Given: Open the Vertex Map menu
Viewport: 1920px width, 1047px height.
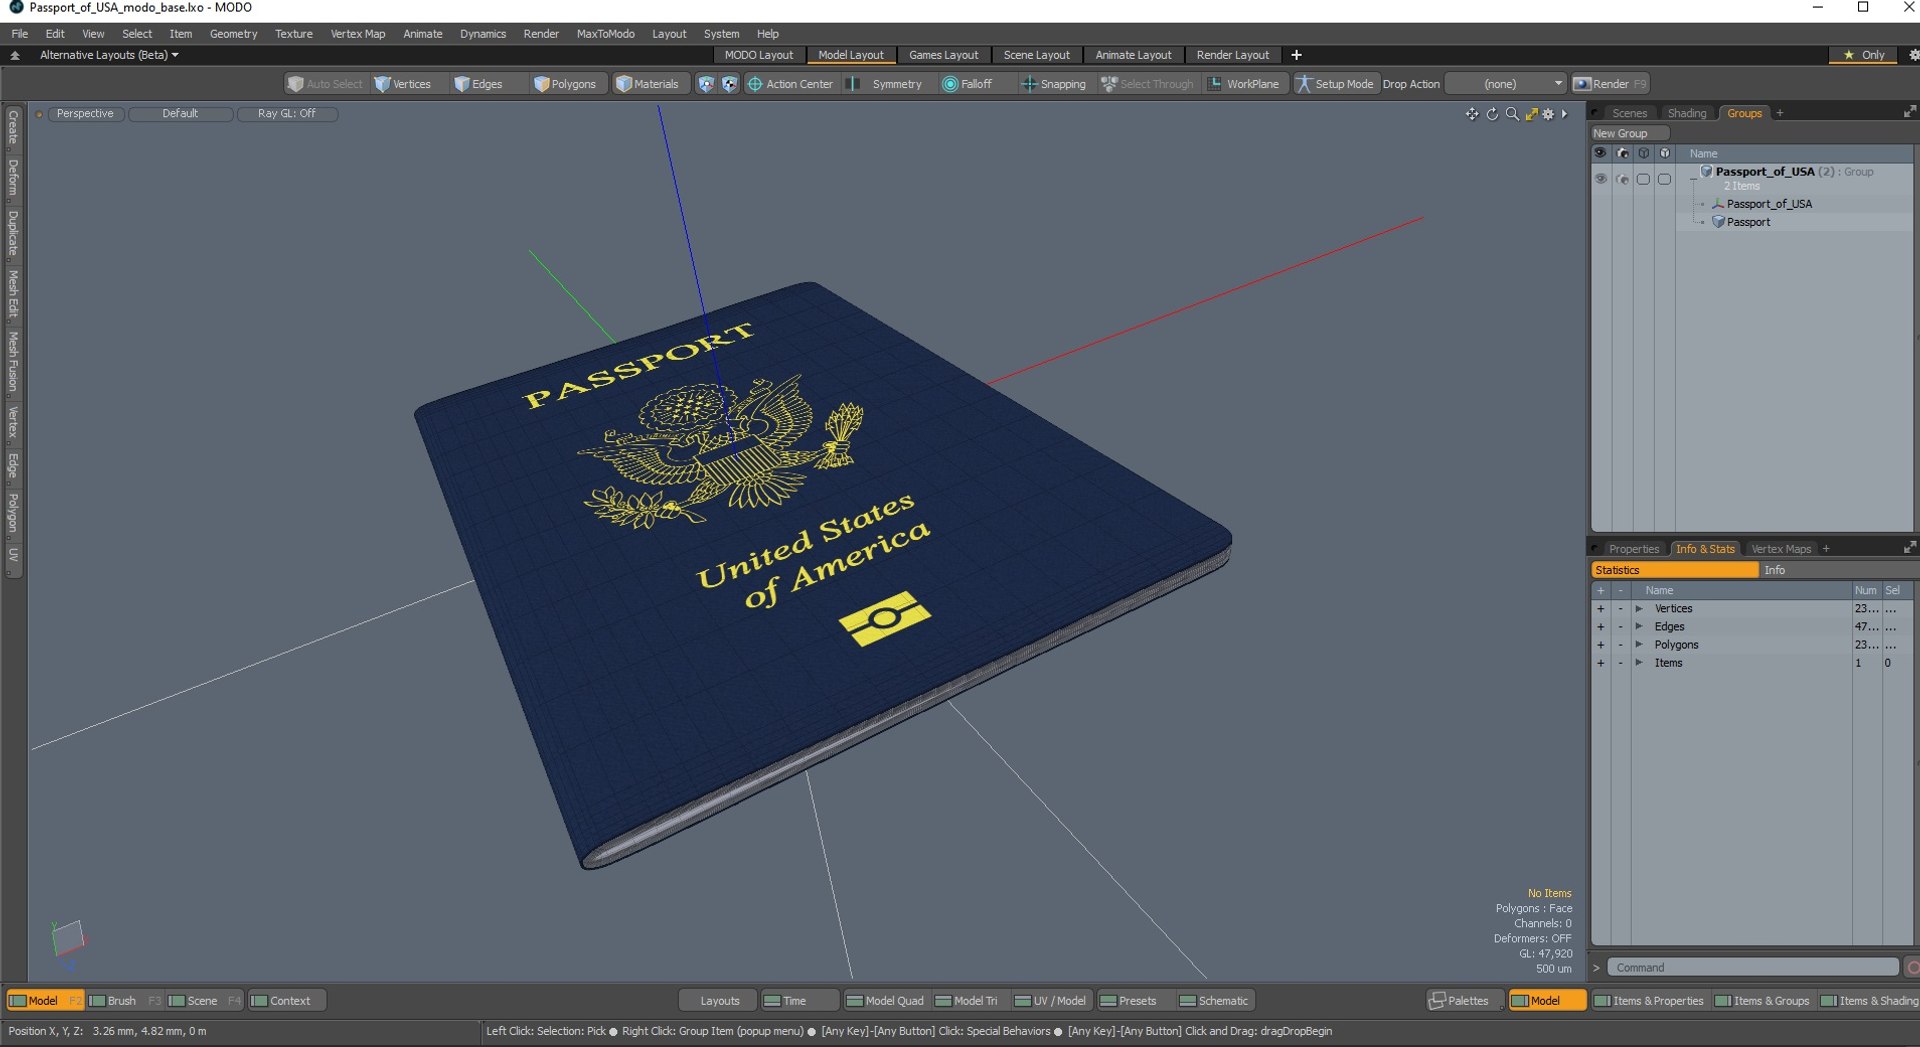Looking at the screenshot, I should 357,34.
